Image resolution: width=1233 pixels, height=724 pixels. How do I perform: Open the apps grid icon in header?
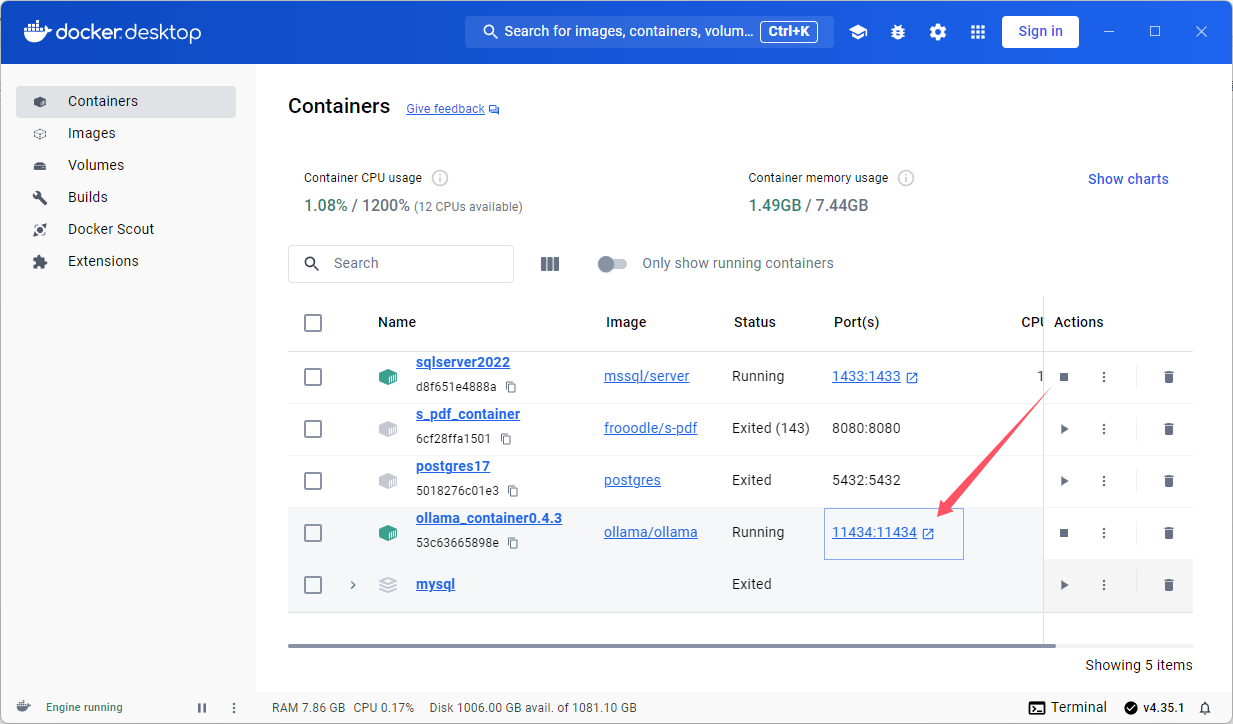coord(978,32)
